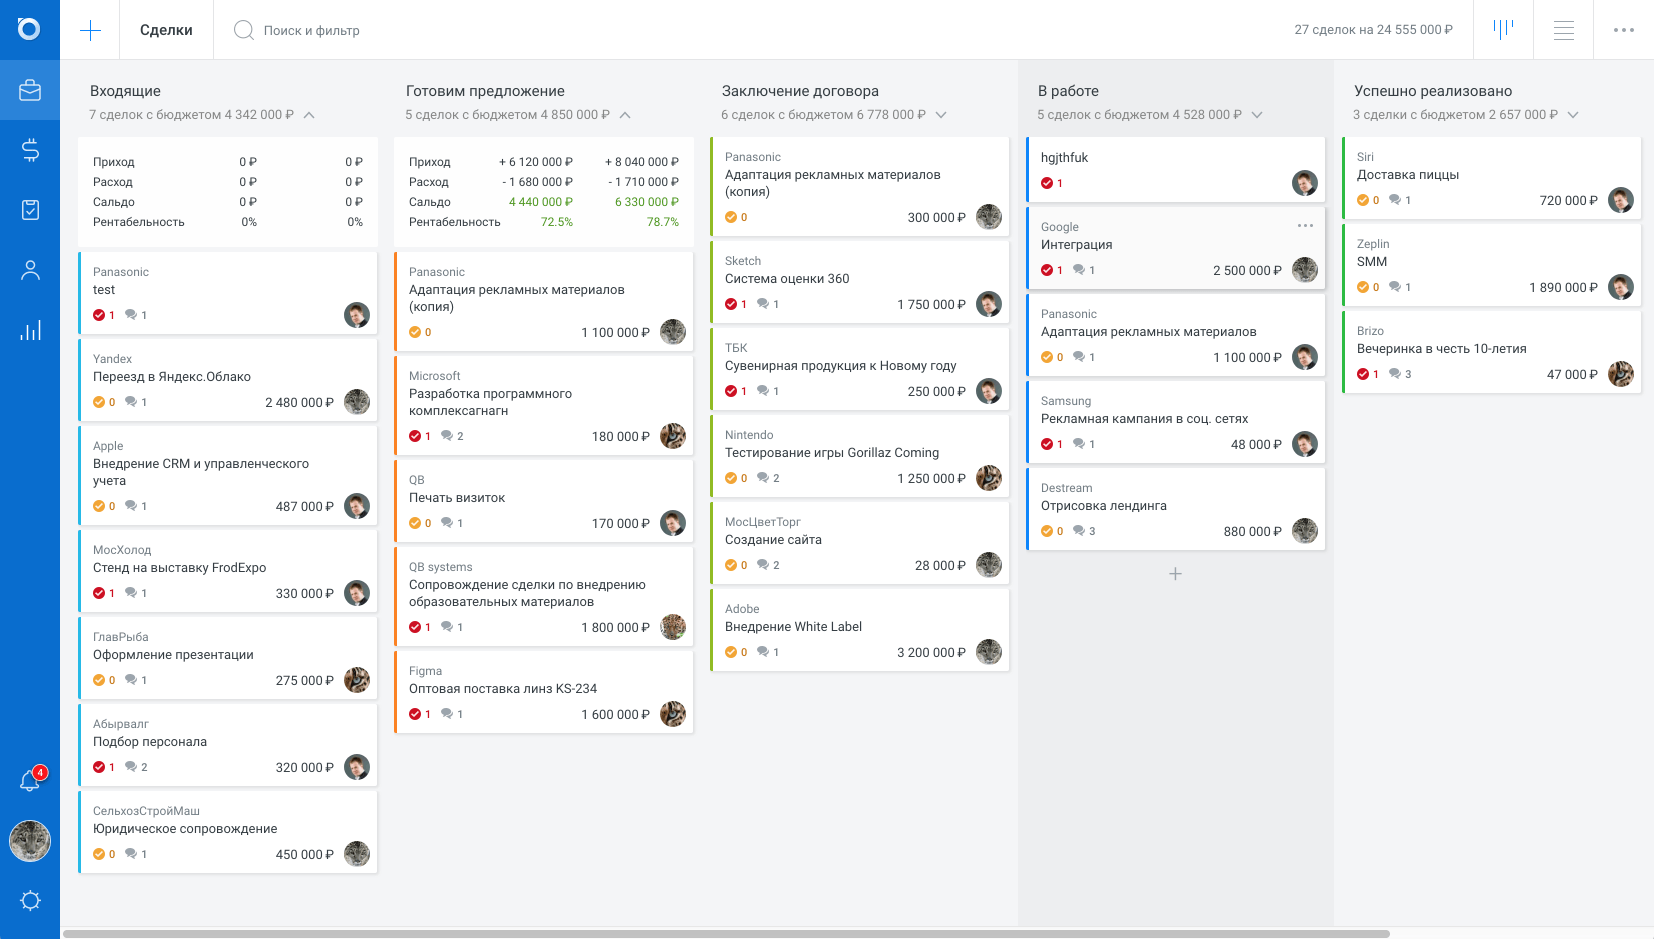The image size is (1654, 939).
Task: Open three-dots menu on Google Интеграция card
Action: point(1305,225)
